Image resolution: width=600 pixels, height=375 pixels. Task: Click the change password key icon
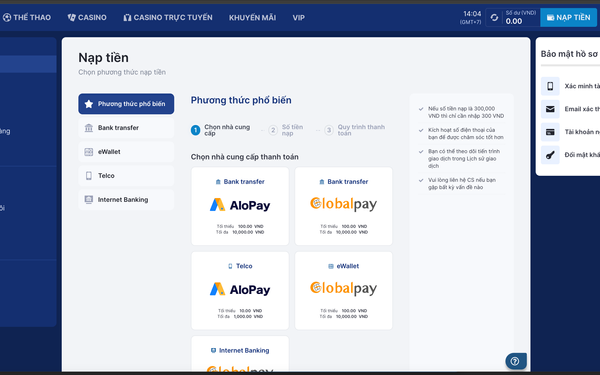[550, 155]
